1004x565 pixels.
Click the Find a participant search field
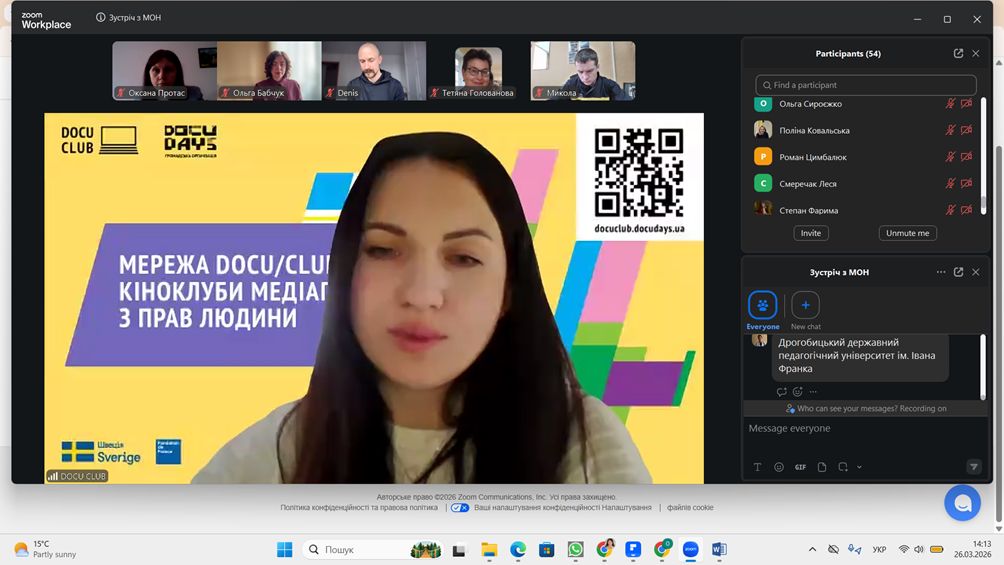click(x=866, y=85)
